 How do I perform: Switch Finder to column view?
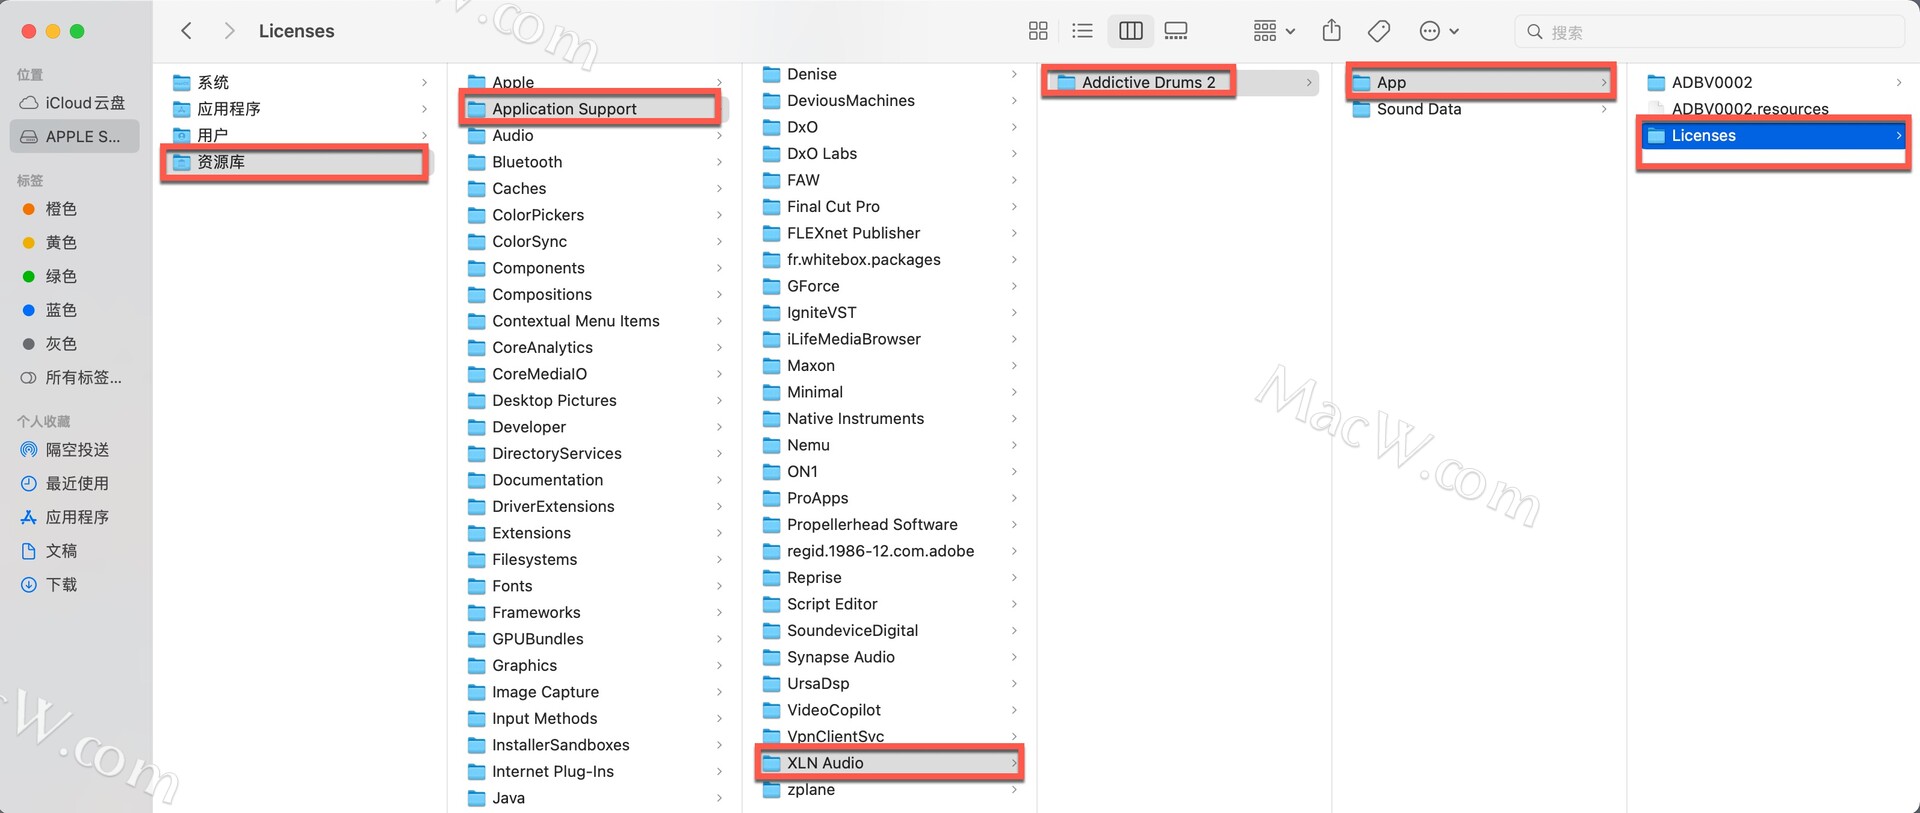coord(1131,31)
